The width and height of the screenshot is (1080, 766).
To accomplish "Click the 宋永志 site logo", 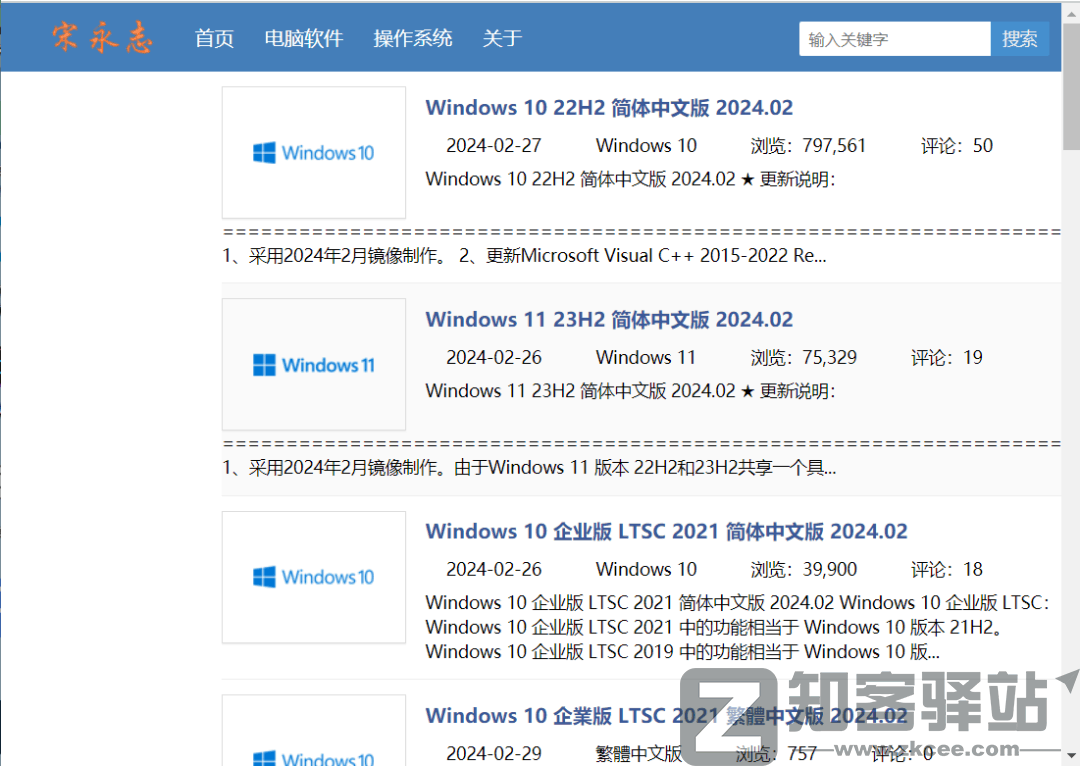I will (x=102, y=38).
